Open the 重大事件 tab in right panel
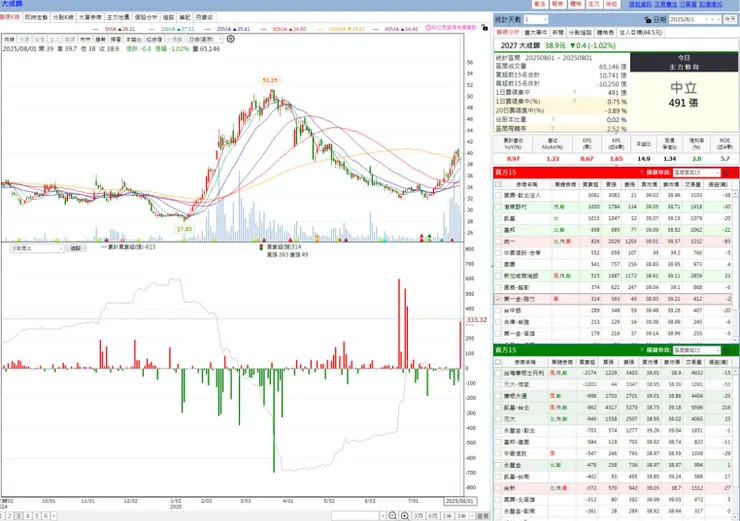740x521 pixels. [x=535, y=33]
